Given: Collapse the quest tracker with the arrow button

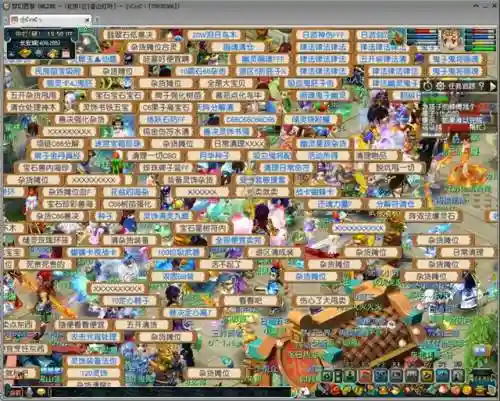Looking at the screenshot, I should (492, 86).
